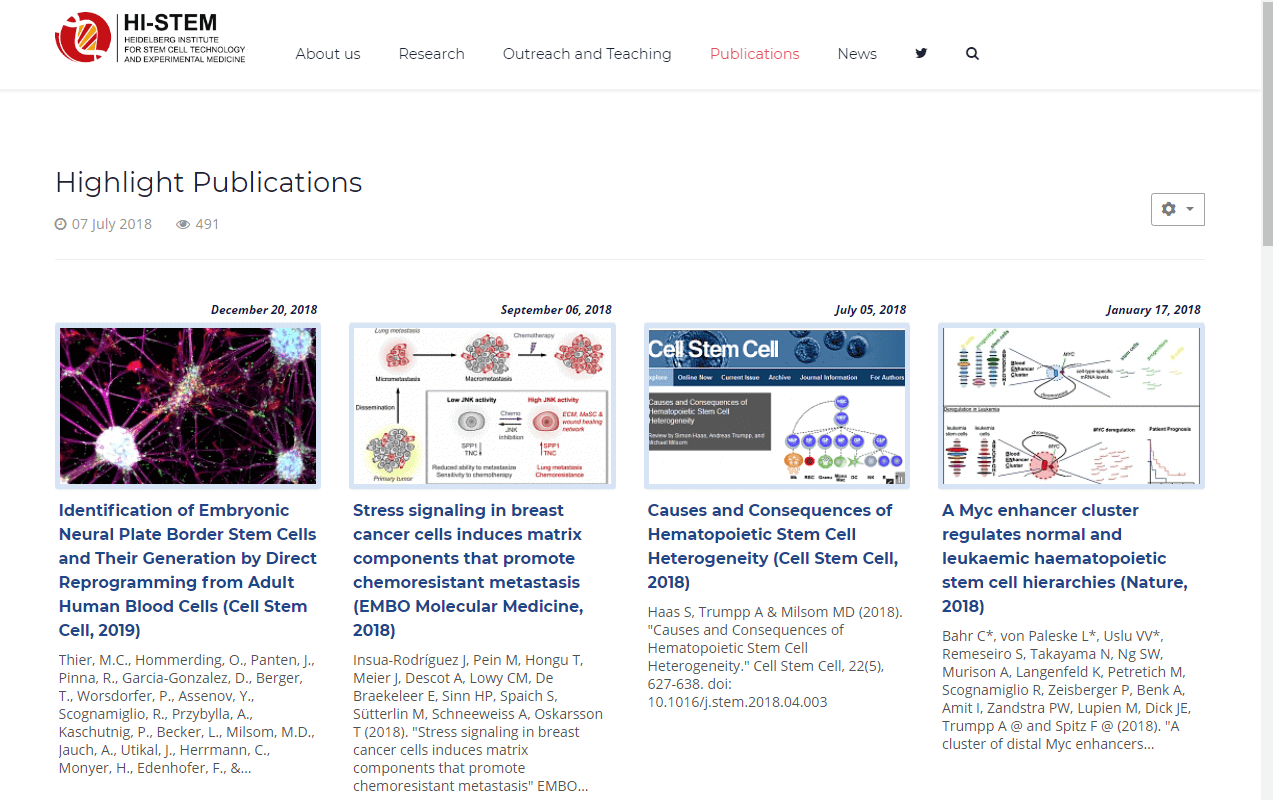Open the breast cancer metastasis diagram thumbnail
1273x800 pixels.
[482, 406]
